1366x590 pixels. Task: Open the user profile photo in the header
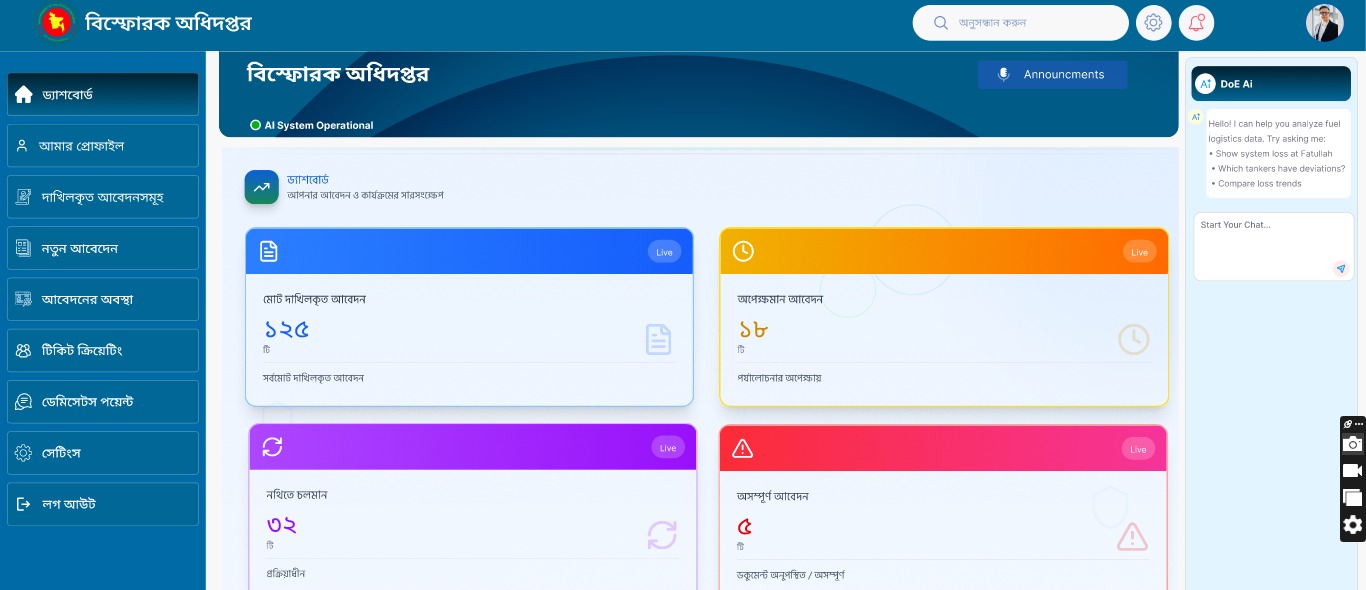[1325, 23]
